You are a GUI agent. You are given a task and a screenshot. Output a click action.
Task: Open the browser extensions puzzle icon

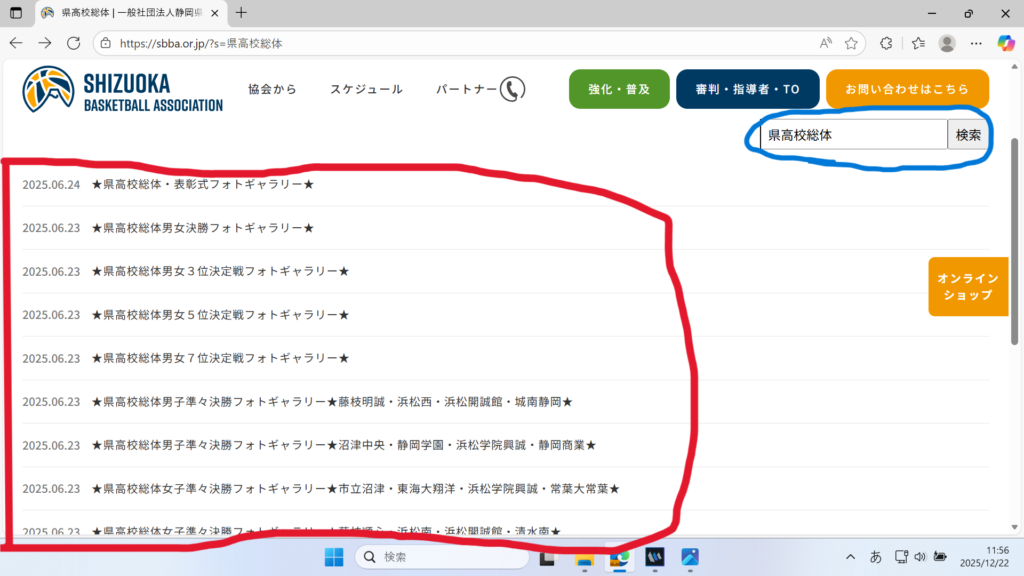[x=885, y=43]
